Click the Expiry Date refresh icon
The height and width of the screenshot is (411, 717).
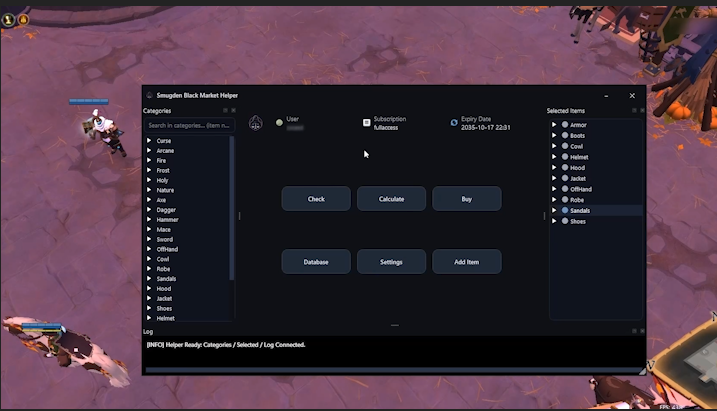tap(454, 123)
